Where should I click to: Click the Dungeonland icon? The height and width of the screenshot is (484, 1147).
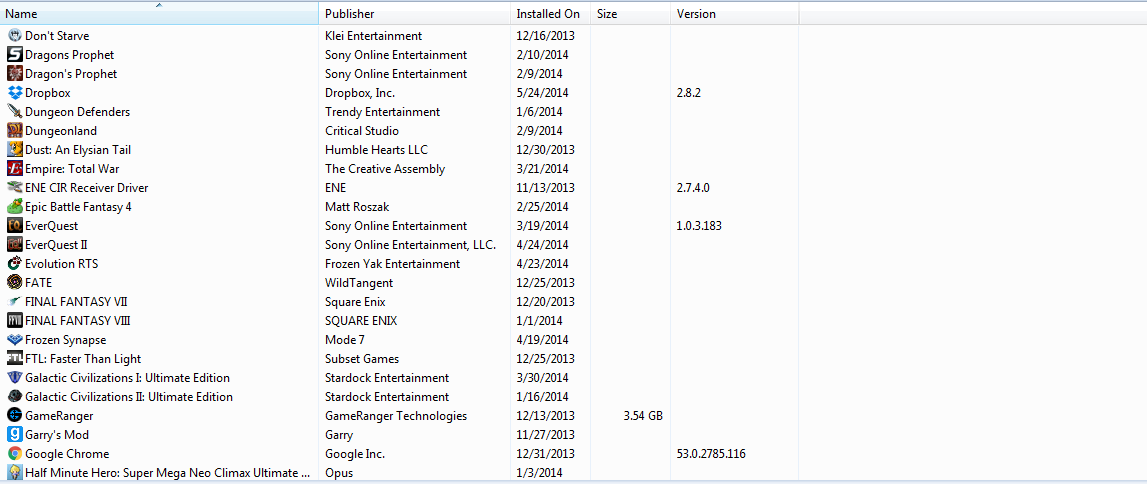pyautogui.click(x=15, y=130)
